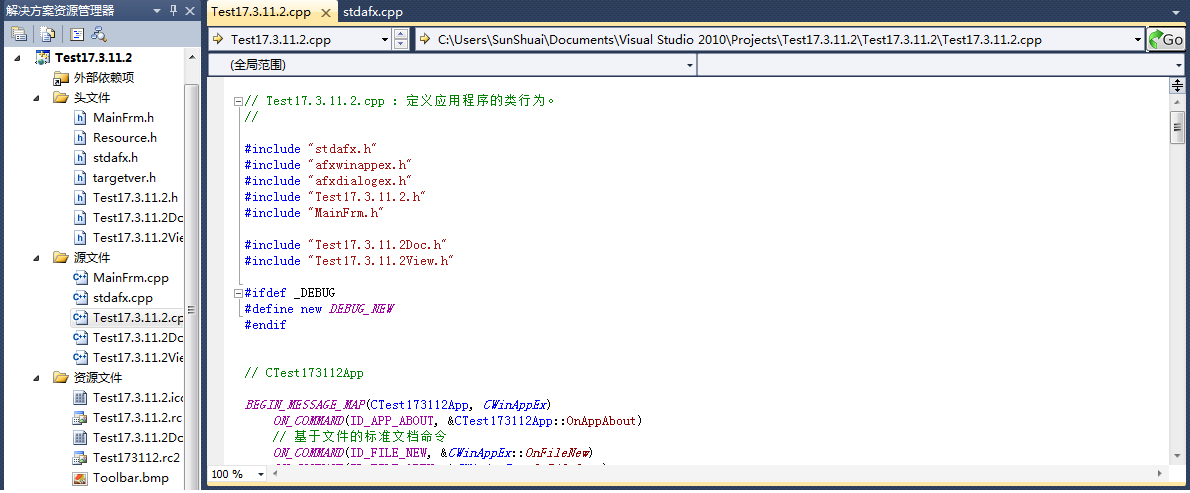
Task: Close the Solution Explorer panel
Action: [190, 11]
